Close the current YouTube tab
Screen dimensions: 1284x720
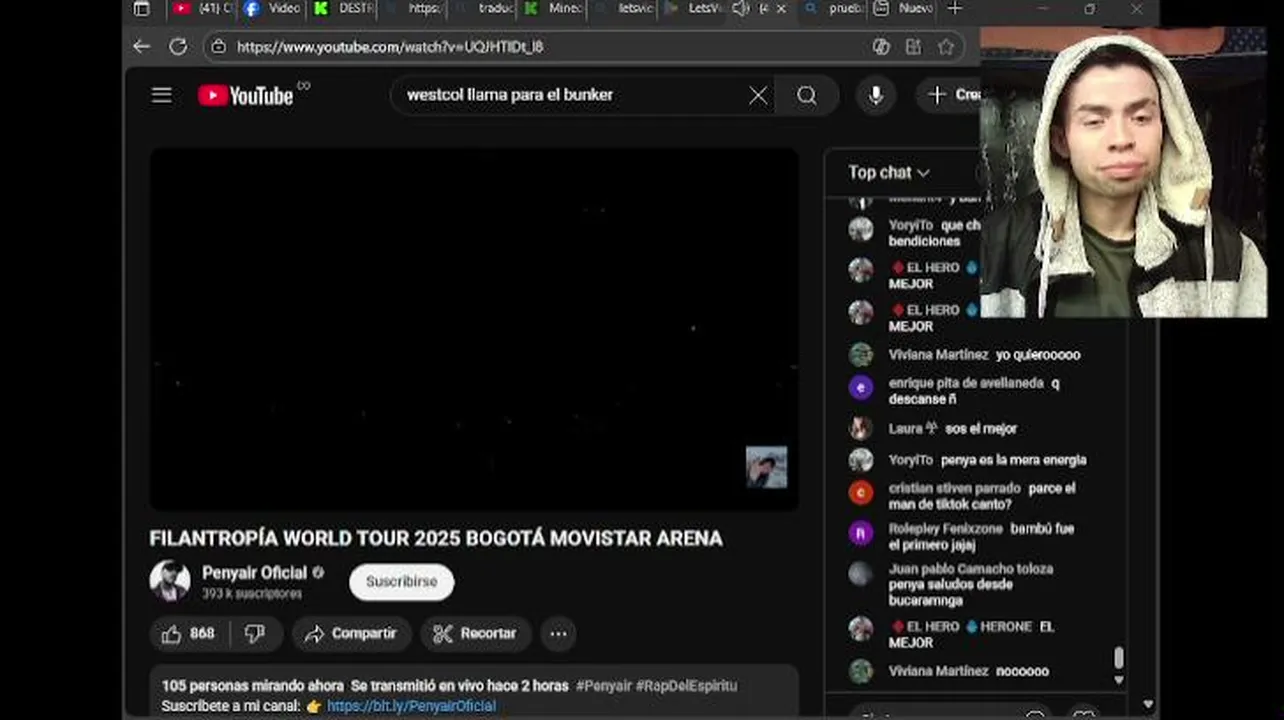pos(781,9)
